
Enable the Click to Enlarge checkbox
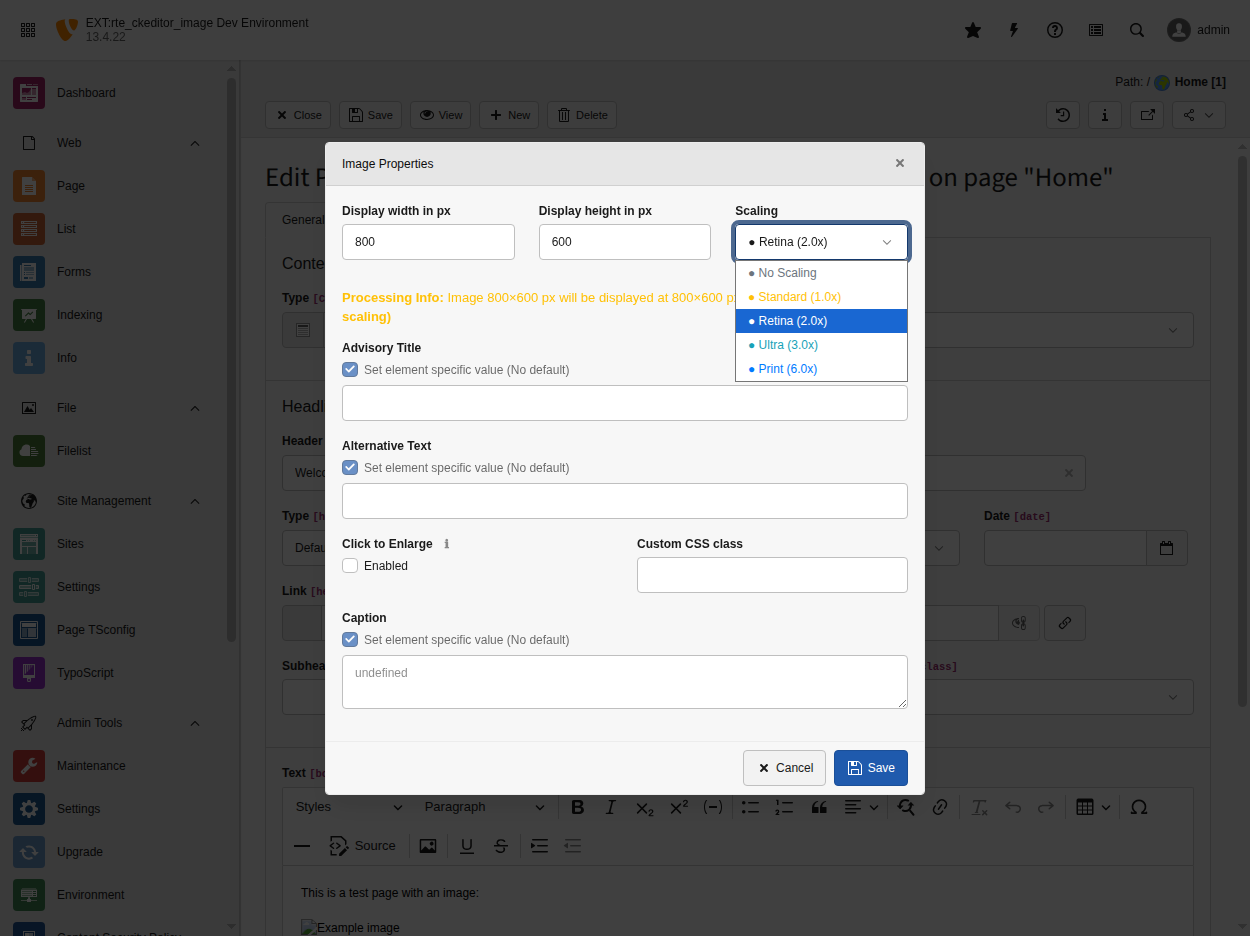pyautogui.click(x=350, y=566)
